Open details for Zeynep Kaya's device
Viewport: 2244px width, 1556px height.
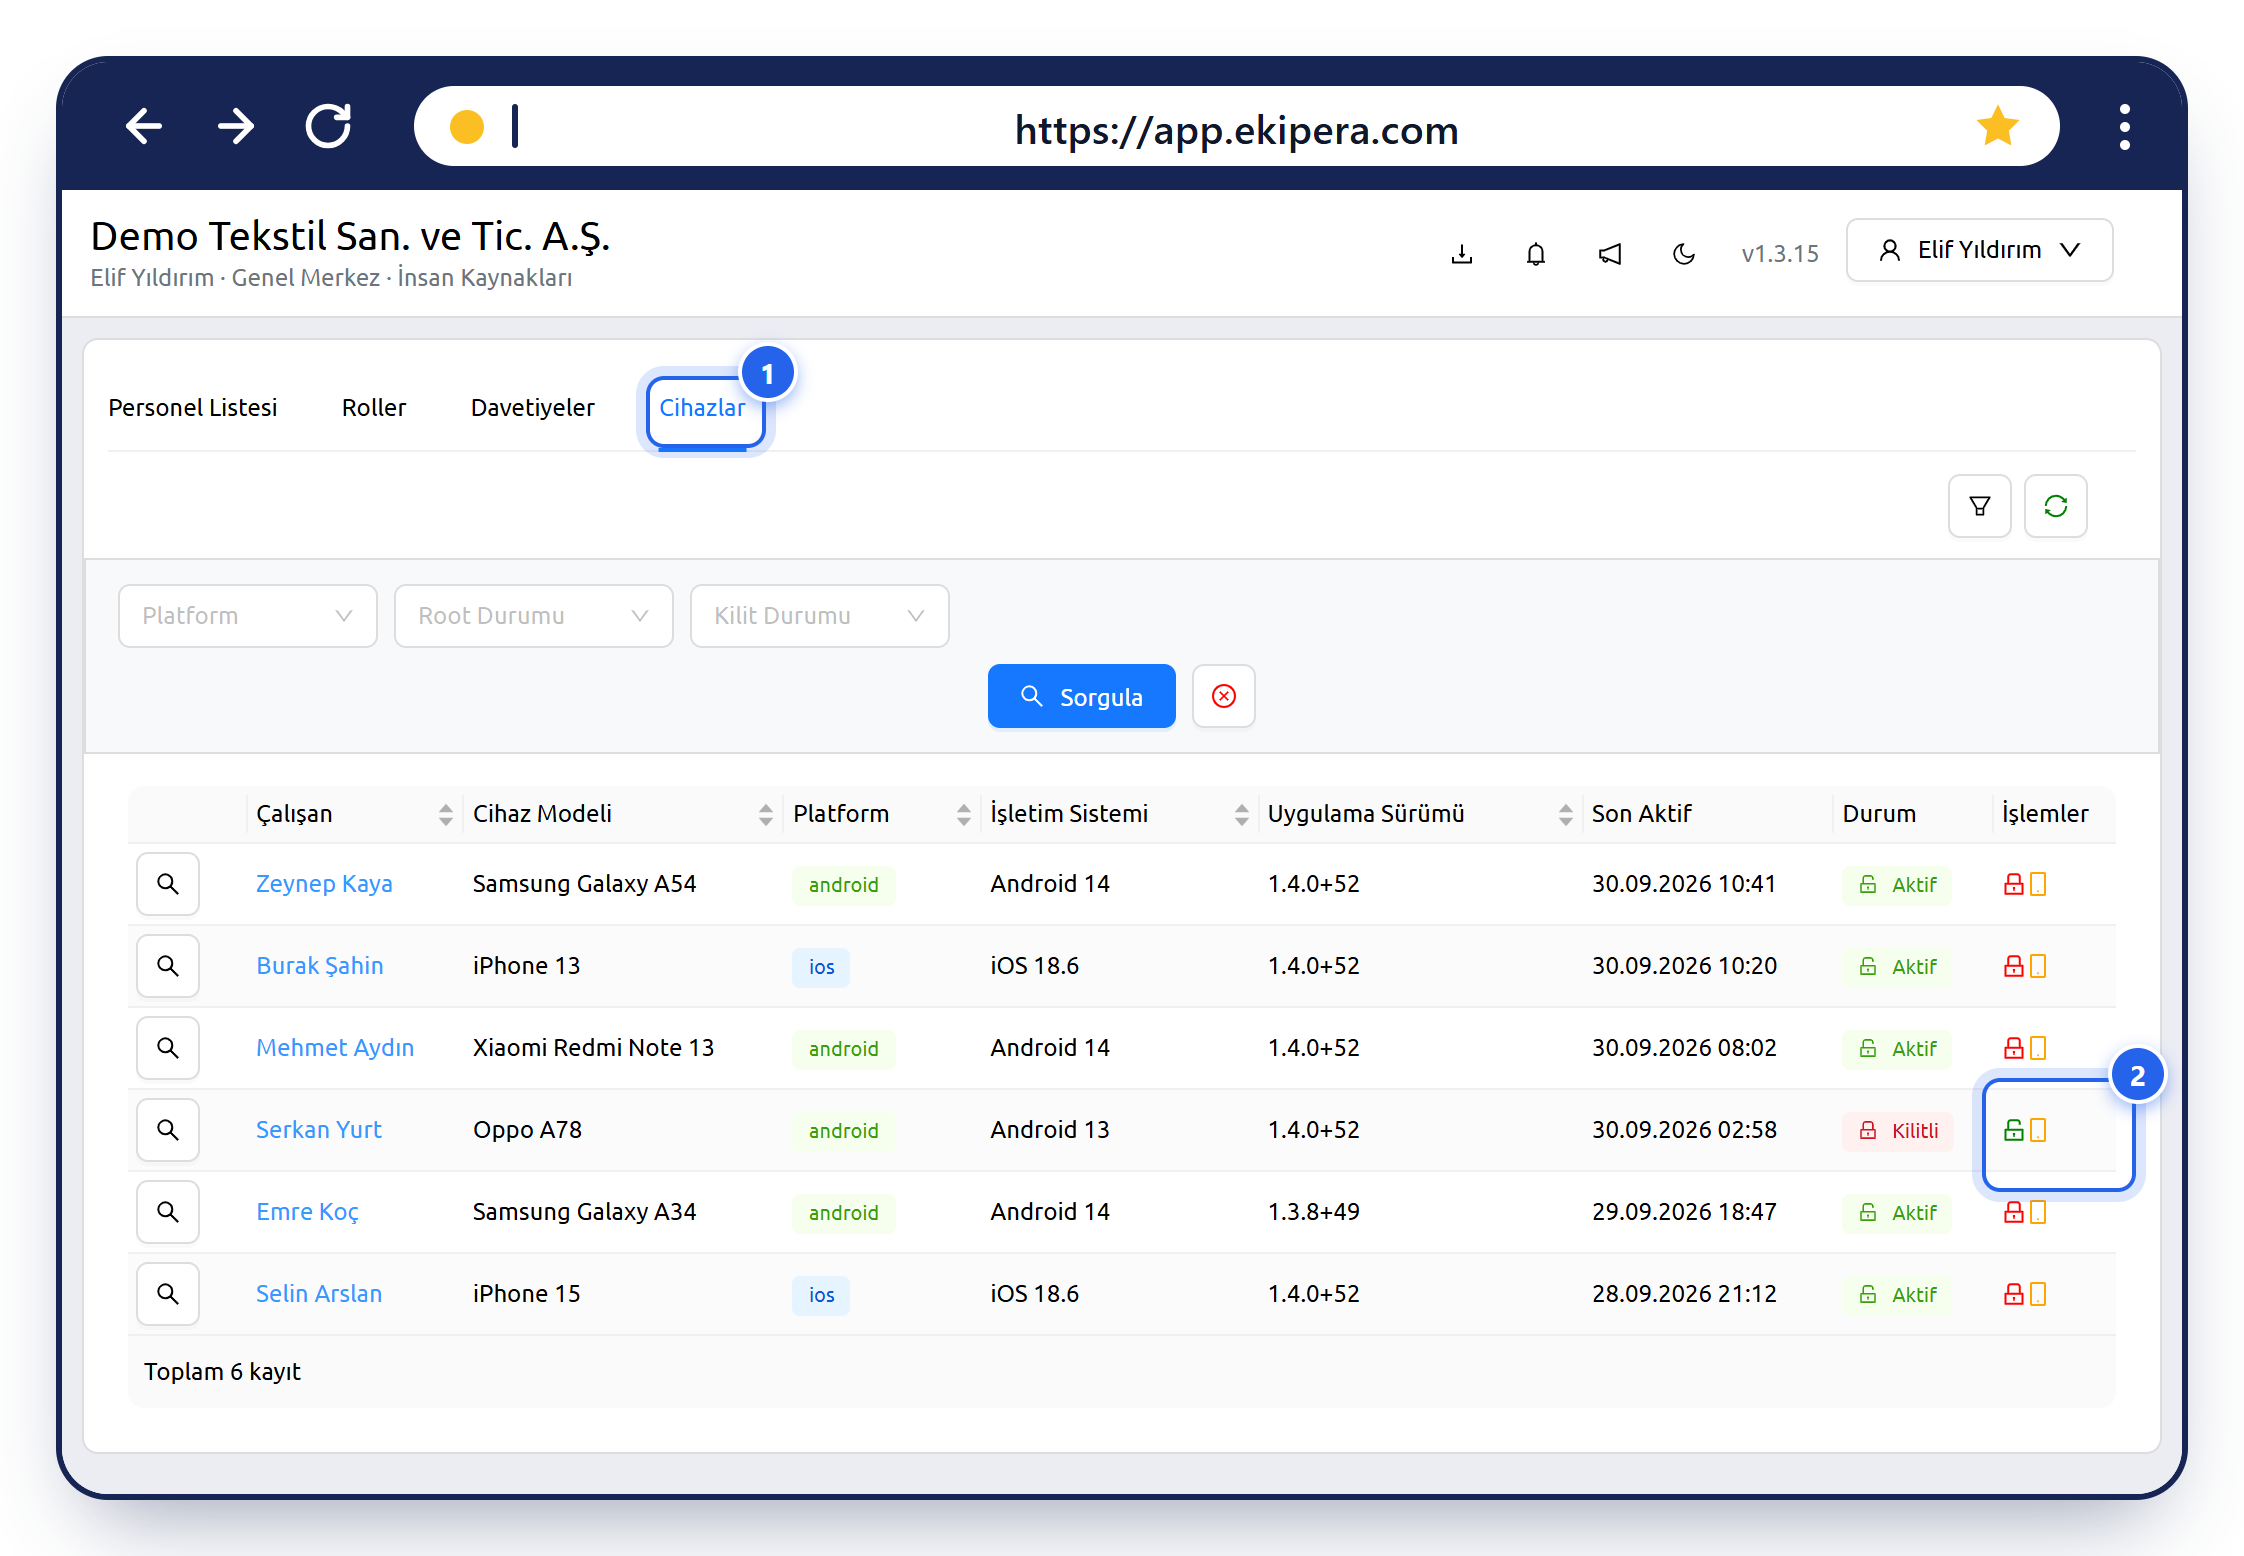[168, 884]
